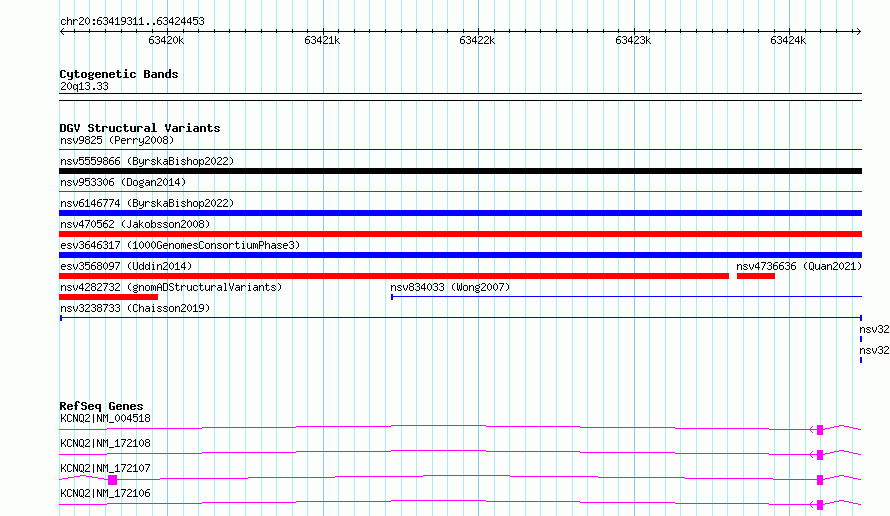Click the nsv834033 (Wong2007) label

[x=450, y=287]
